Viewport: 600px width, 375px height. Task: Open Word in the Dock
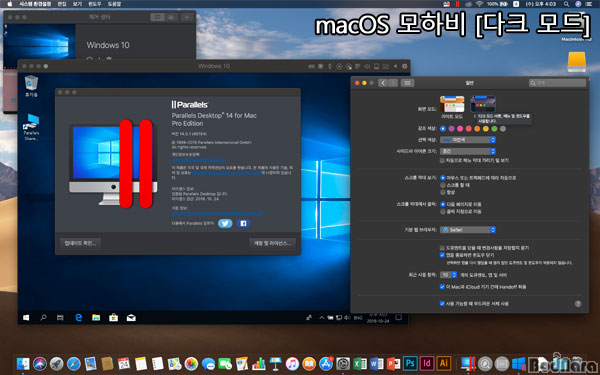[377, 364]
